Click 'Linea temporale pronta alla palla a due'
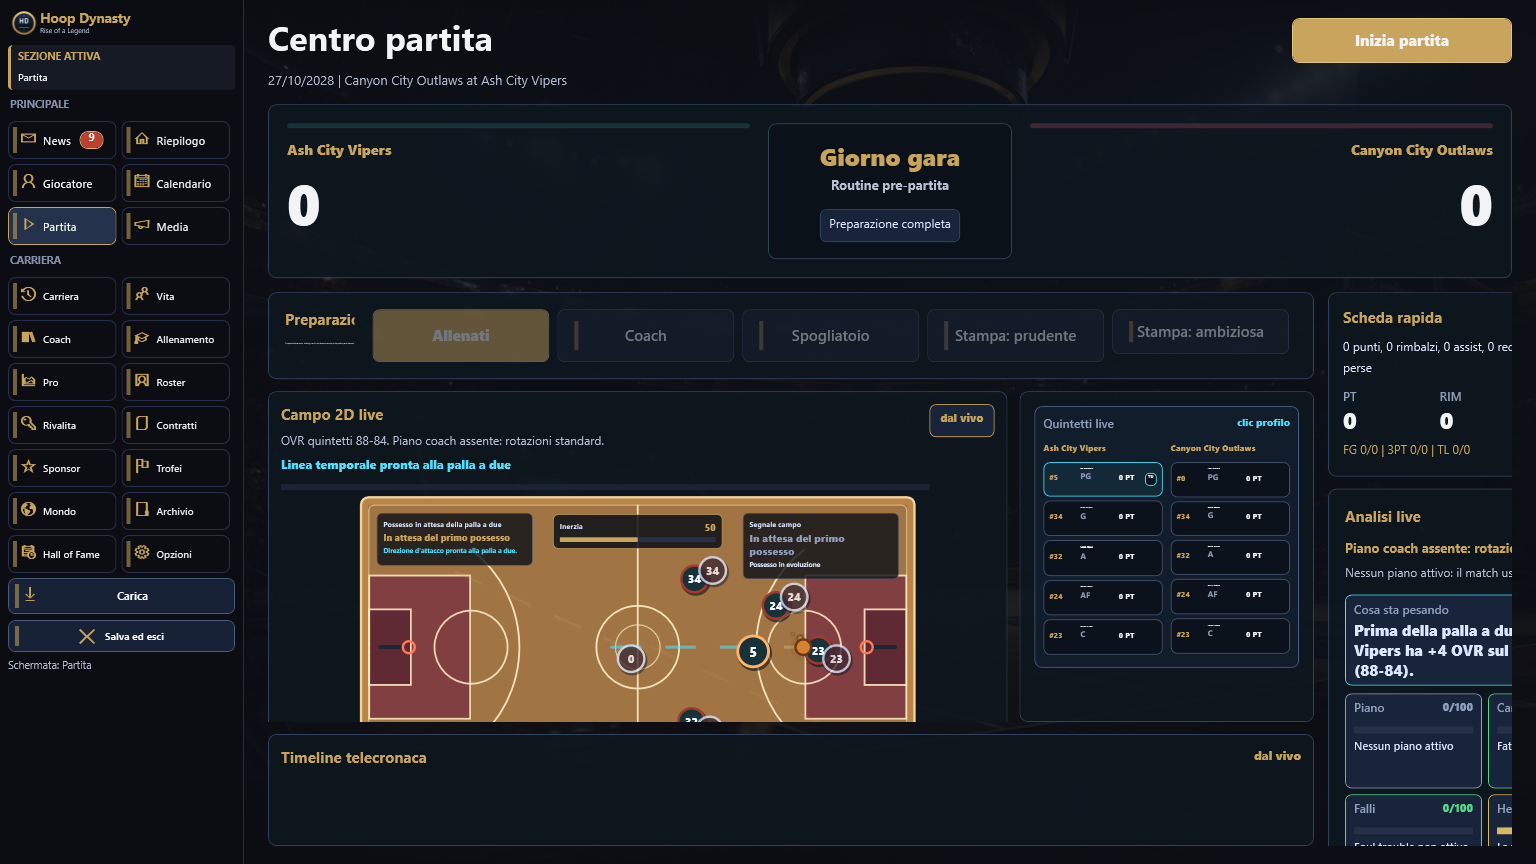 click(396, 465)
